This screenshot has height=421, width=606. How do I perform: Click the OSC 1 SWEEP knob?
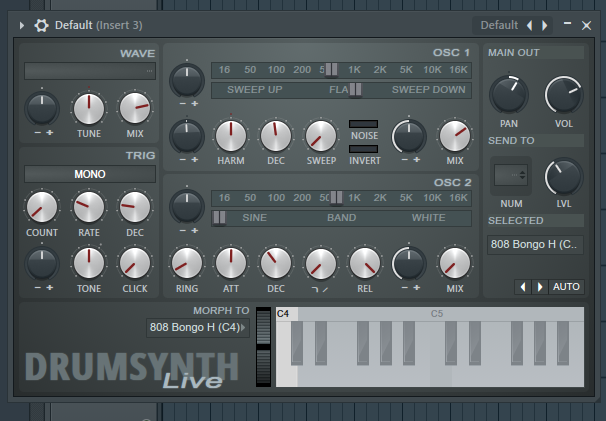(x=321, y=136)
